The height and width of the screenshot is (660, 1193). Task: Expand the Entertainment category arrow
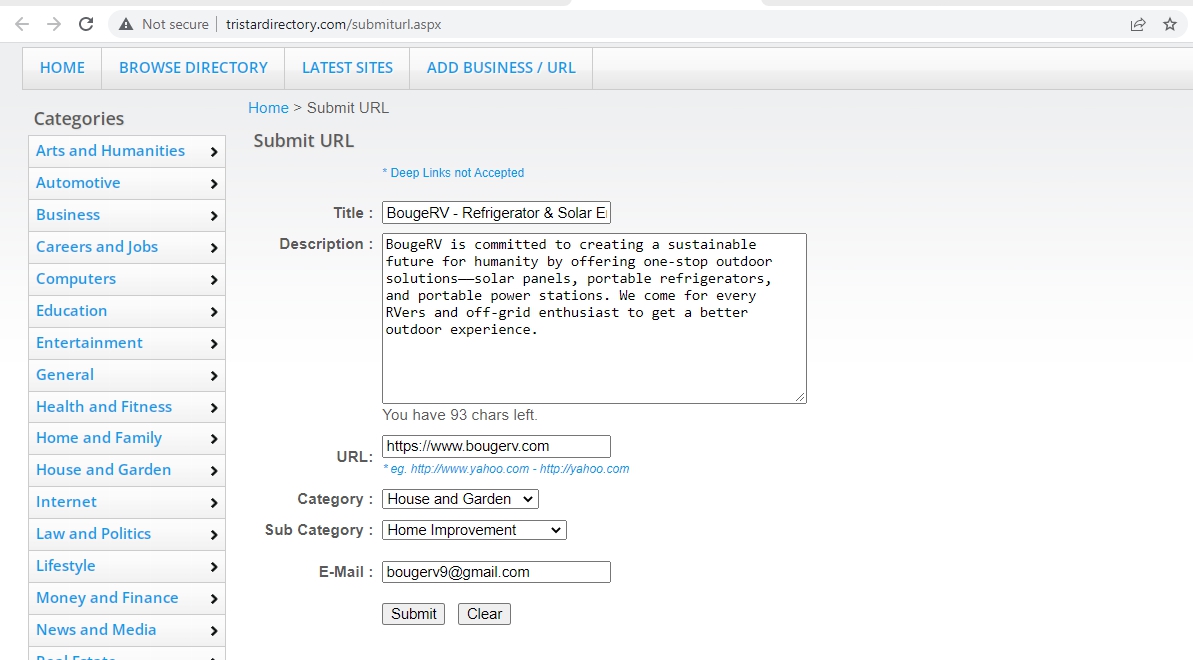[214, 344]
